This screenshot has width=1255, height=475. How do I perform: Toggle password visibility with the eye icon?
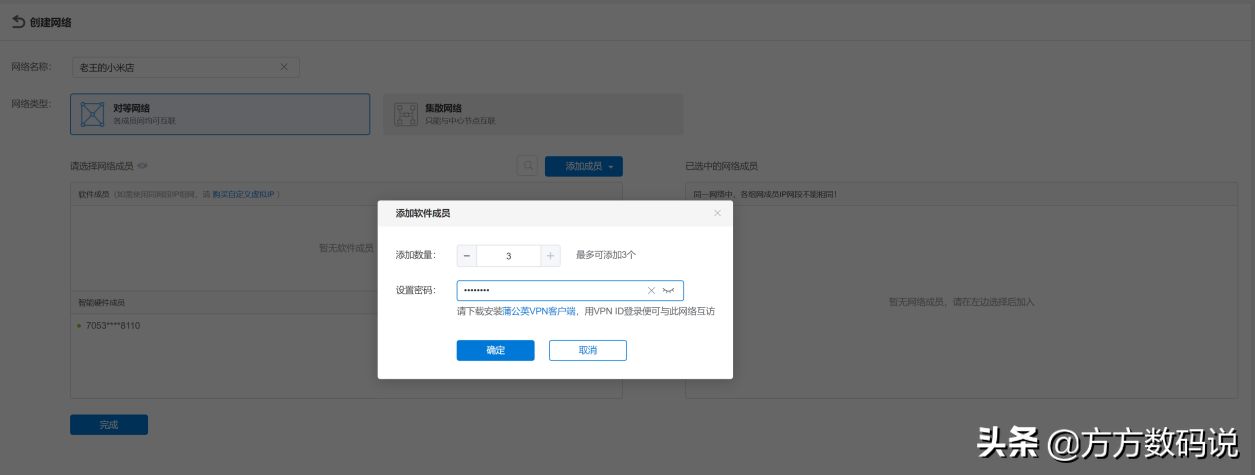(669, 290)
